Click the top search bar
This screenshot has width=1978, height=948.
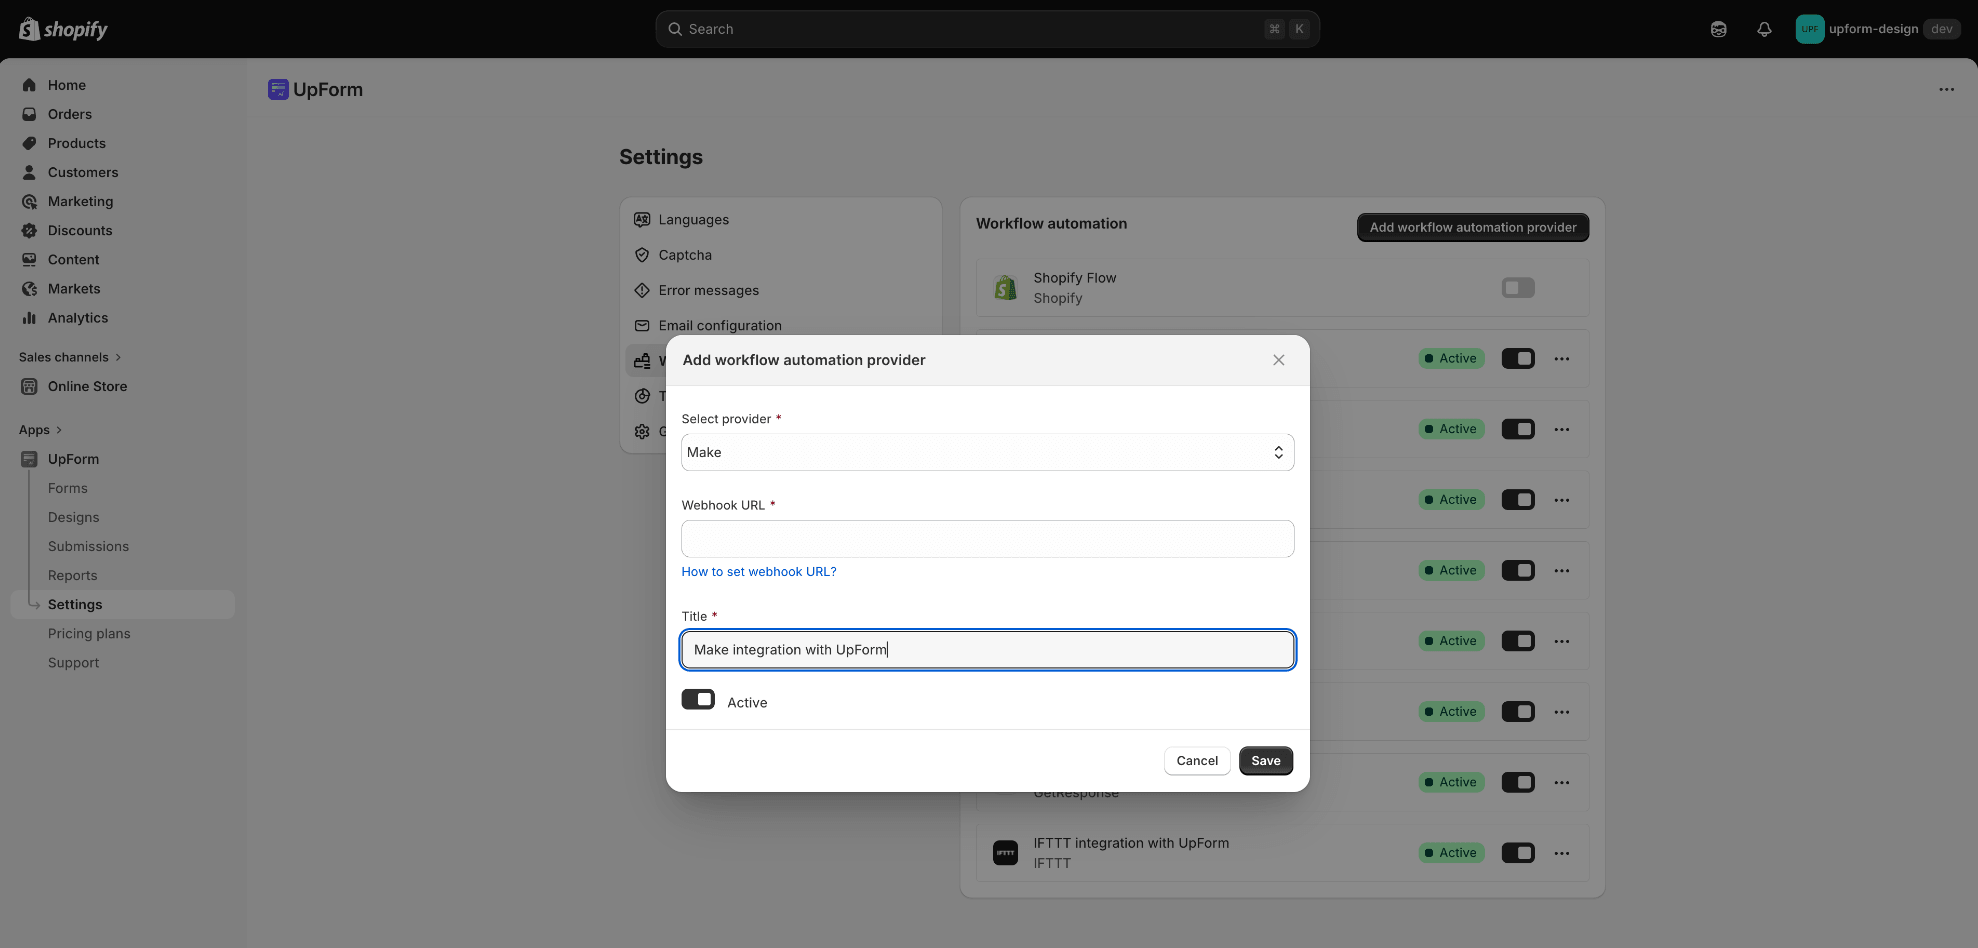987,29
